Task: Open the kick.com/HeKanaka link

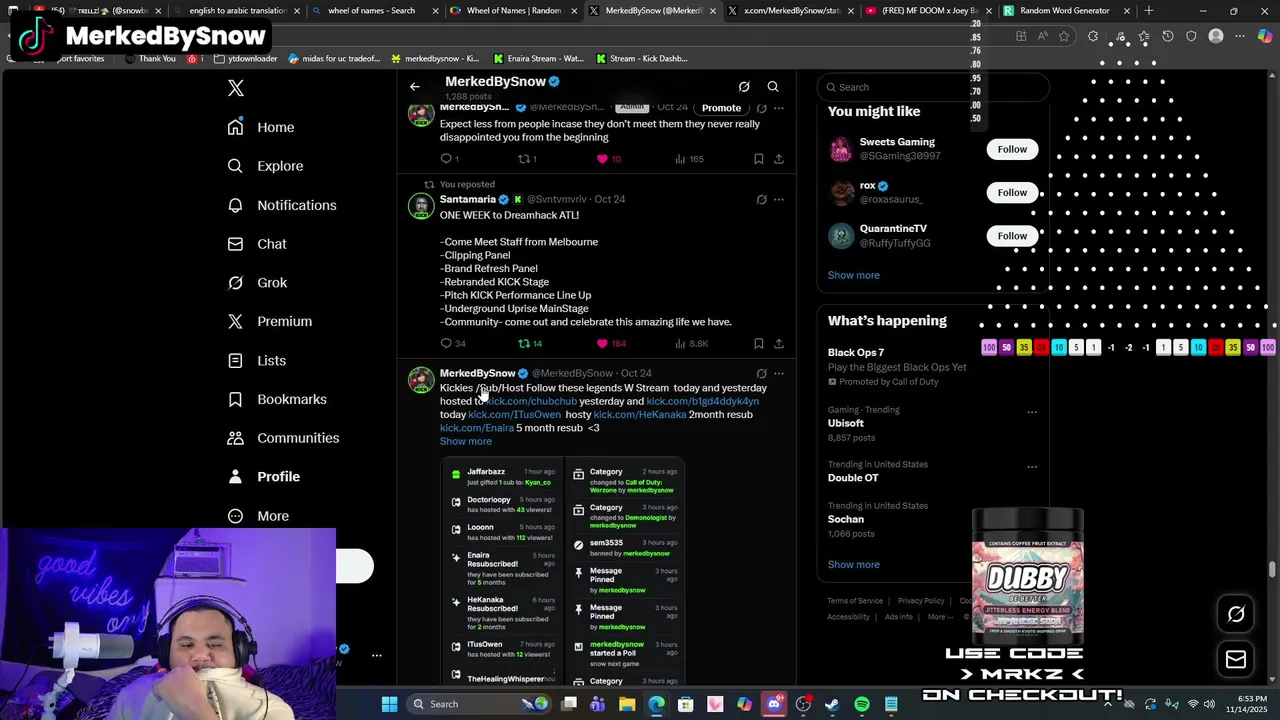Action: (x=640, y=414)
